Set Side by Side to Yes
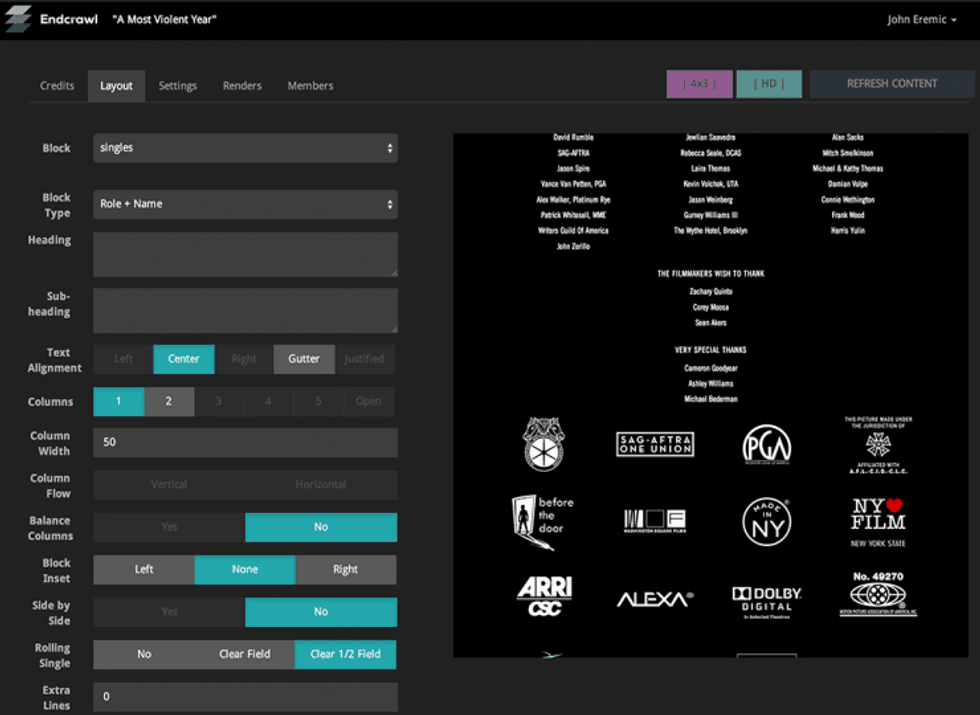The image size is (980, 715). click(169, 612)
